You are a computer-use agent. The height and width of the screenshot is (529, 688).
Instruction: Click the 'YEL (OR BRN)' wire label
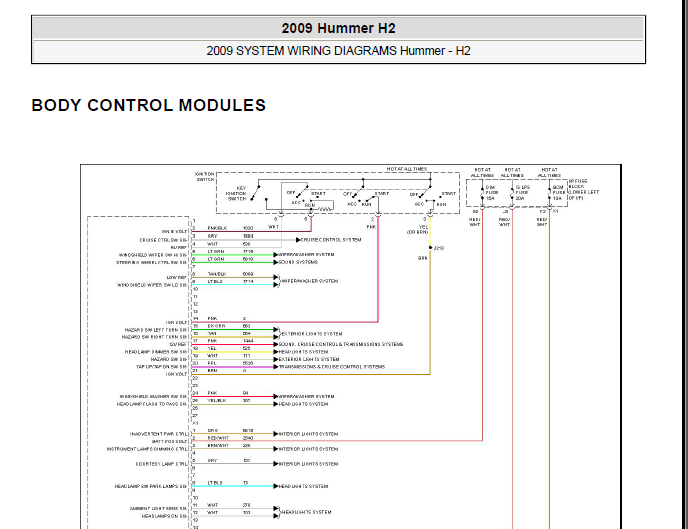418,230
